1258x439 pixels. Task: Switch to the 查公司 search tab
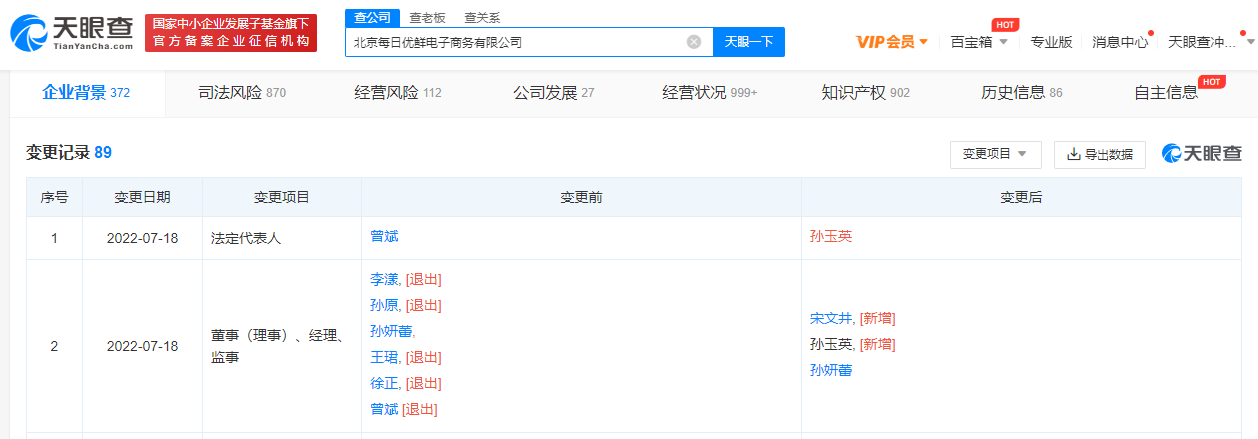point(372,17)
